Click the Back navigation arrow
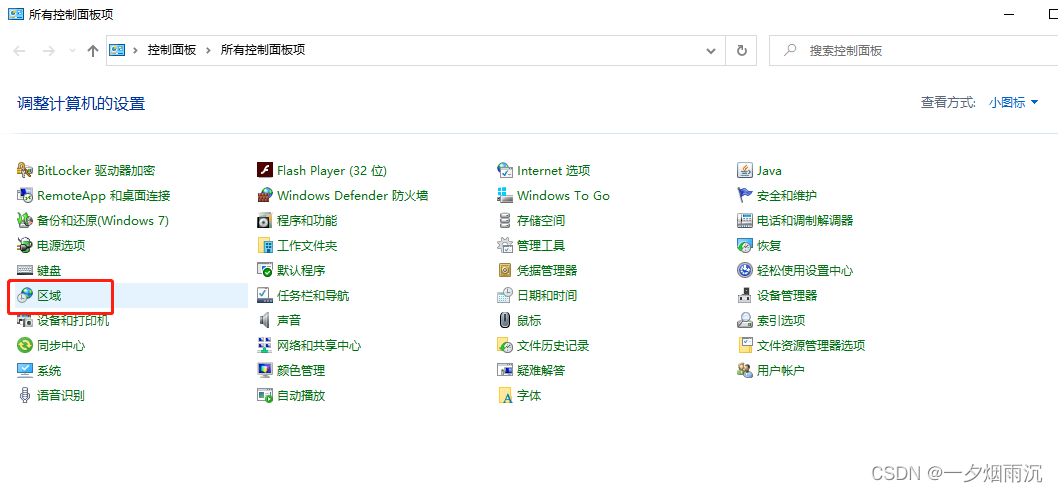This screenshot has height=492, width=1058. coord(20,51)
